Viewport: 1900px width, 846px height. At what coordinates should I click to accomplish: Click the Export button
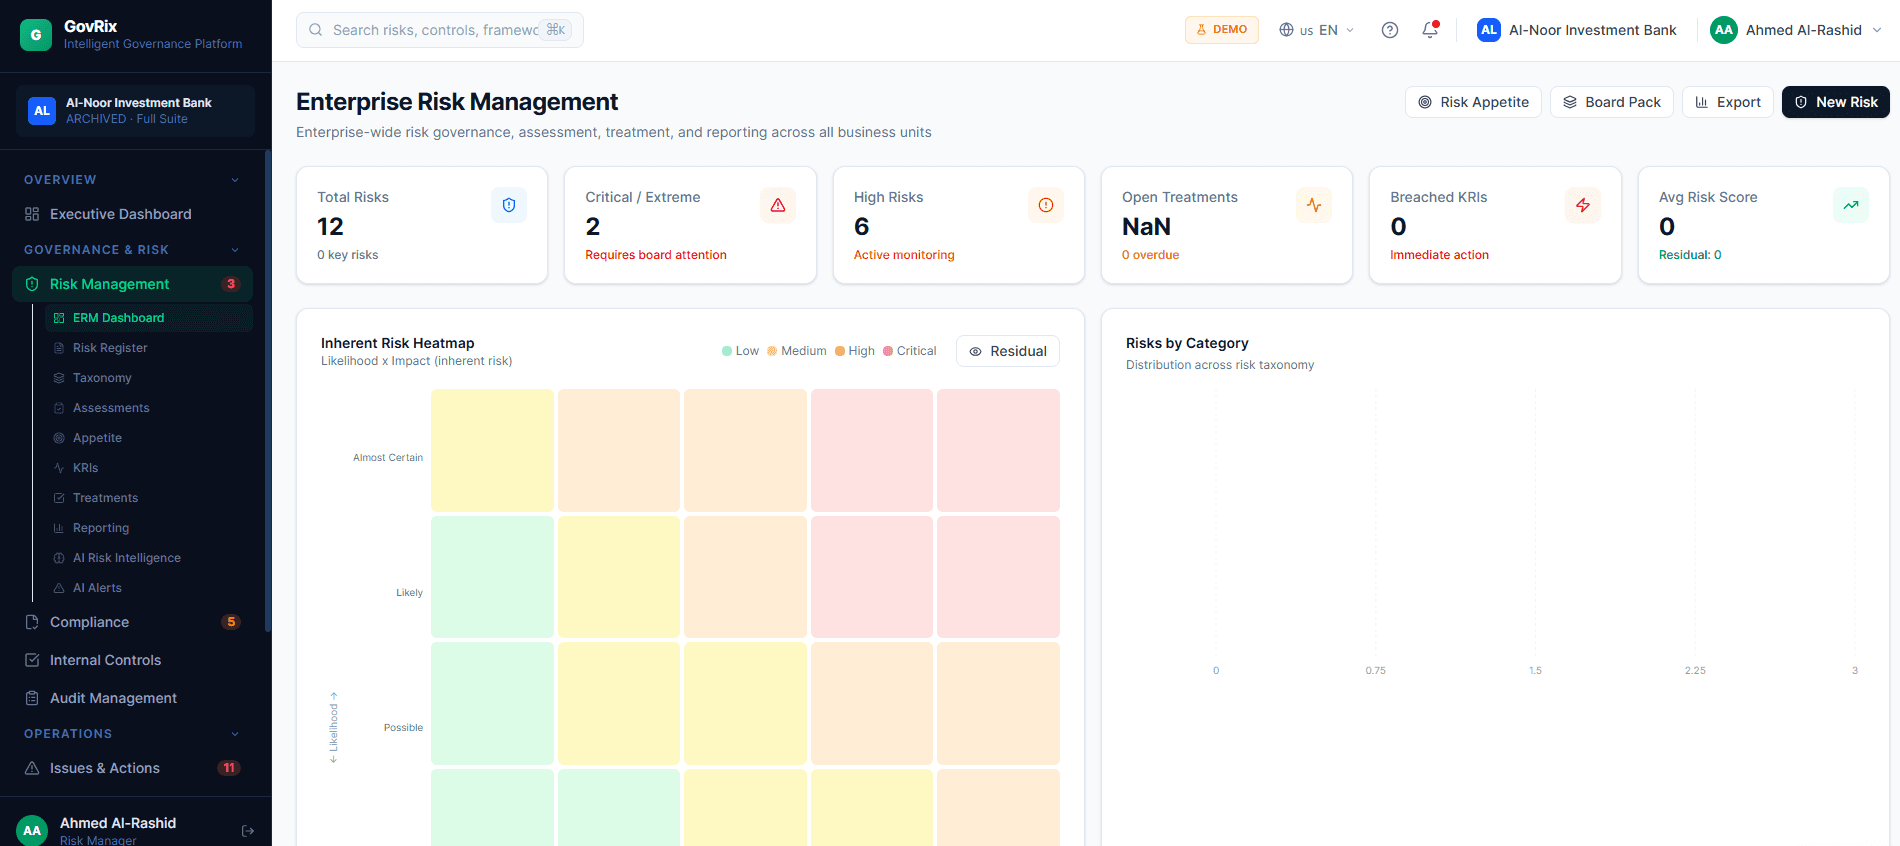point(1728,102)
